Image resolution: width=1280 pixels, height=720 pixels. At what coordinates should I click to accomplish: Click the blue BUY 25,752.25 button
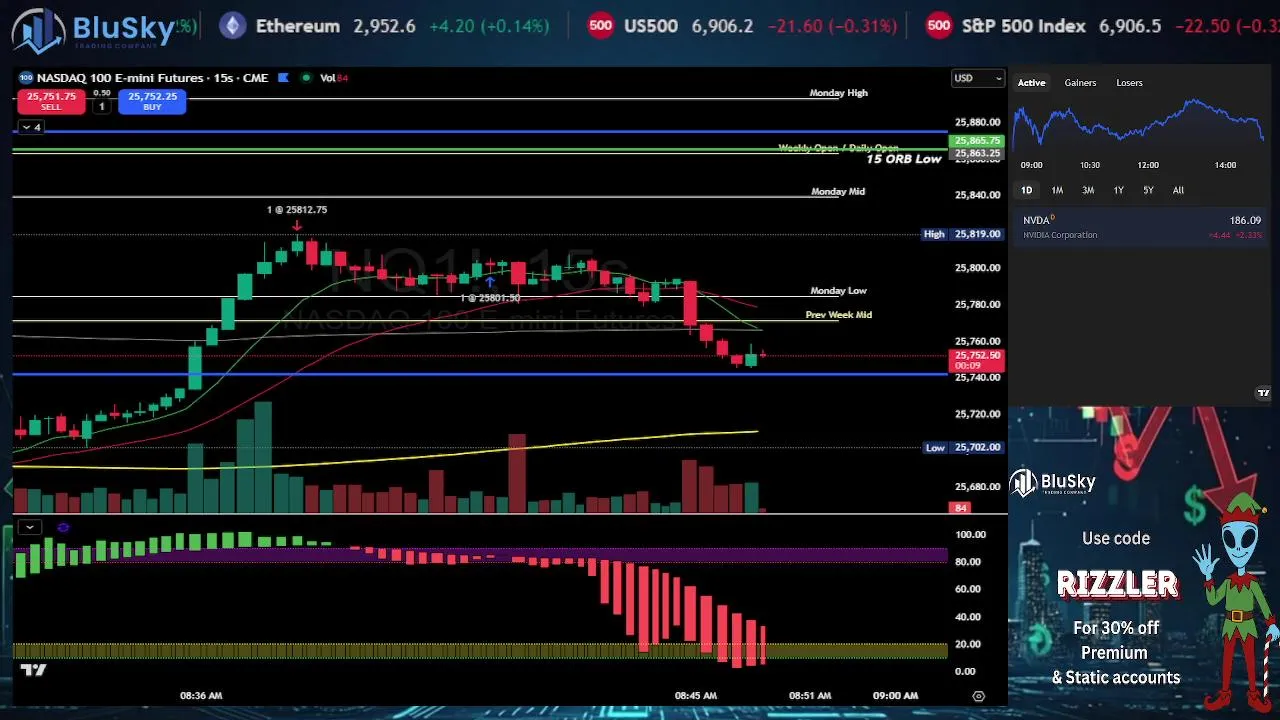click(x=152, y=101)
